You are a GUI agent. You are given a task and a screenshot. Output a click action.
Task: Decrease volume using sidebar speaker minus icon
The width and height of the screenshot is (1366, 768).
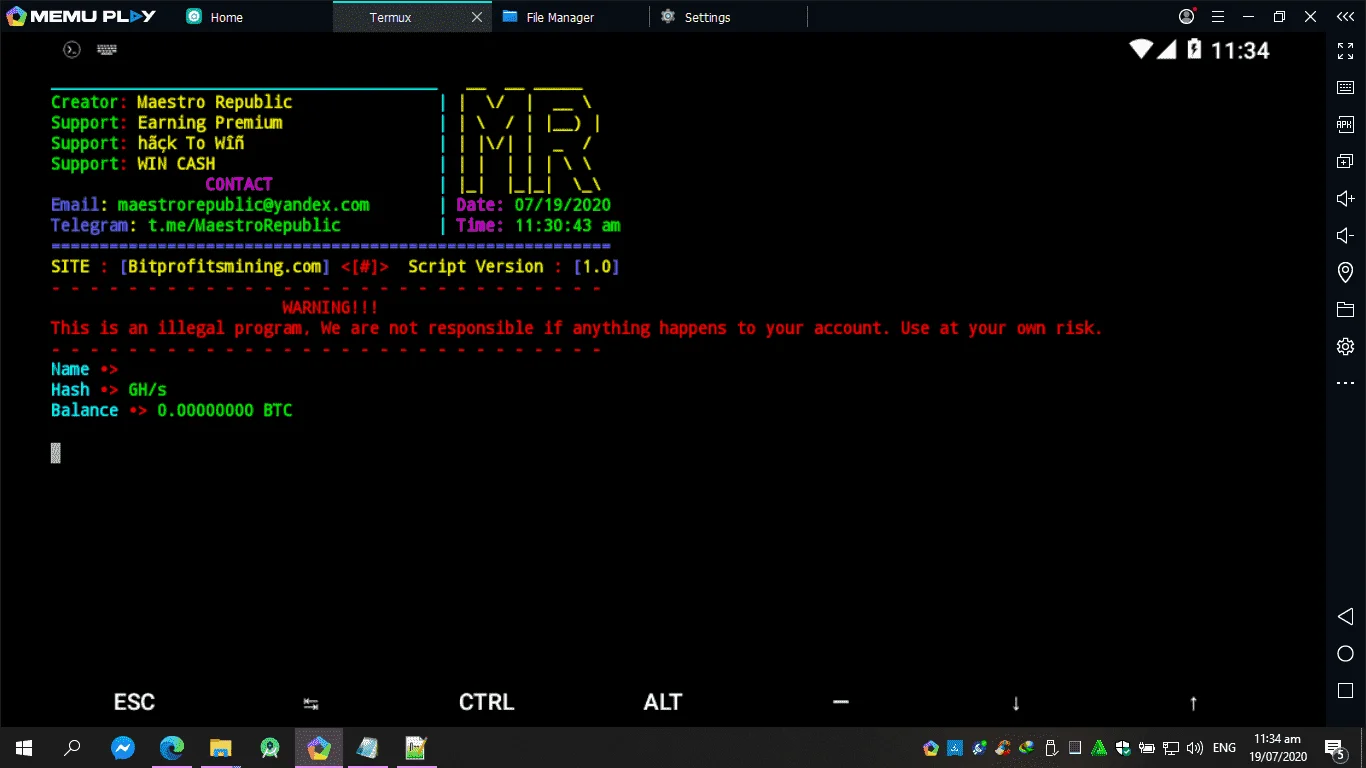tap(1345, 236)
